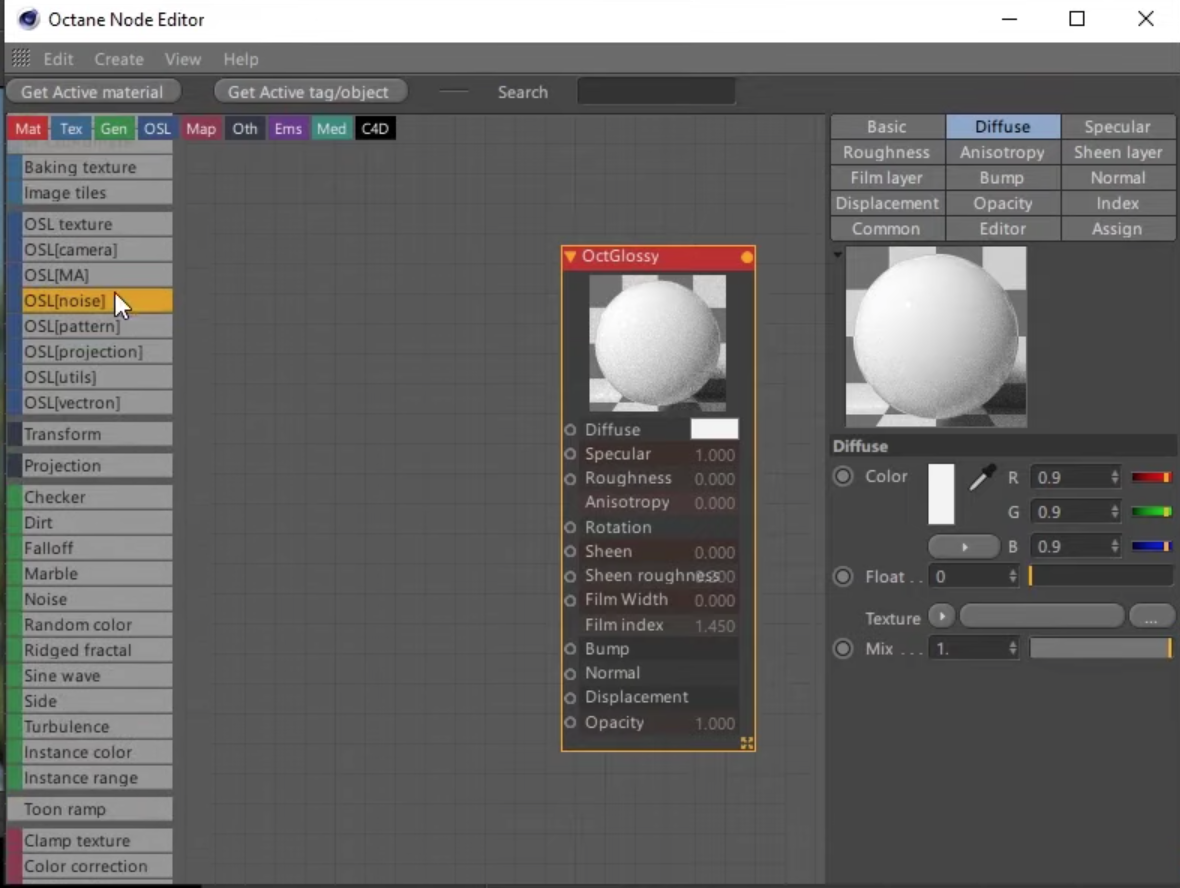Click the Film Width input pin
Image resolution: width=1180 pixels, height=888 pixels.
click(570, 600)
